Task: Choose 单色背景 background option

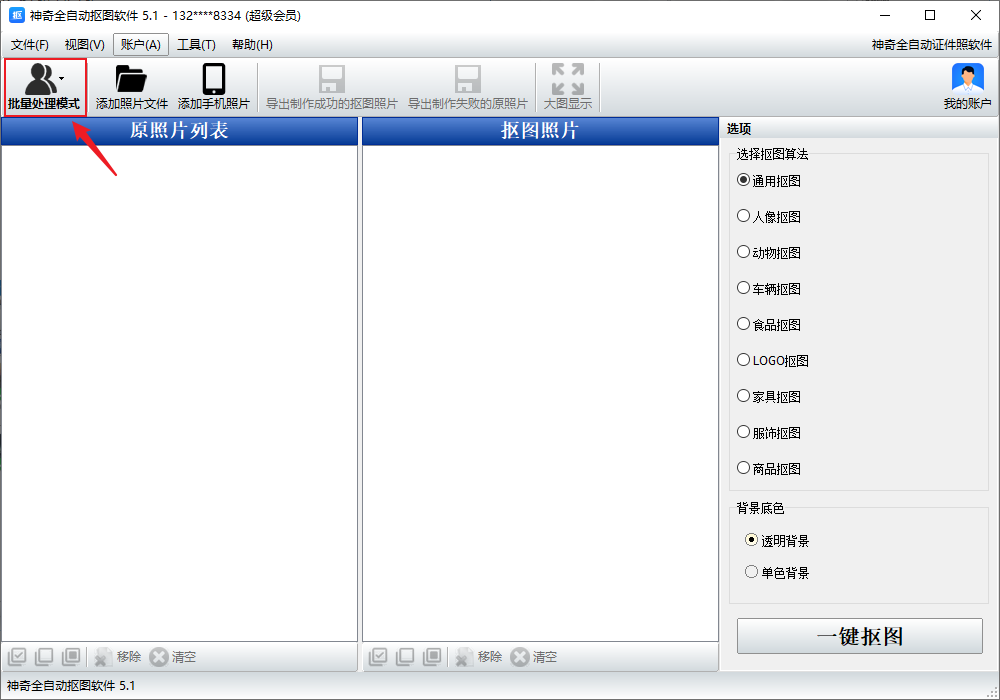Action: click(752, 572)
